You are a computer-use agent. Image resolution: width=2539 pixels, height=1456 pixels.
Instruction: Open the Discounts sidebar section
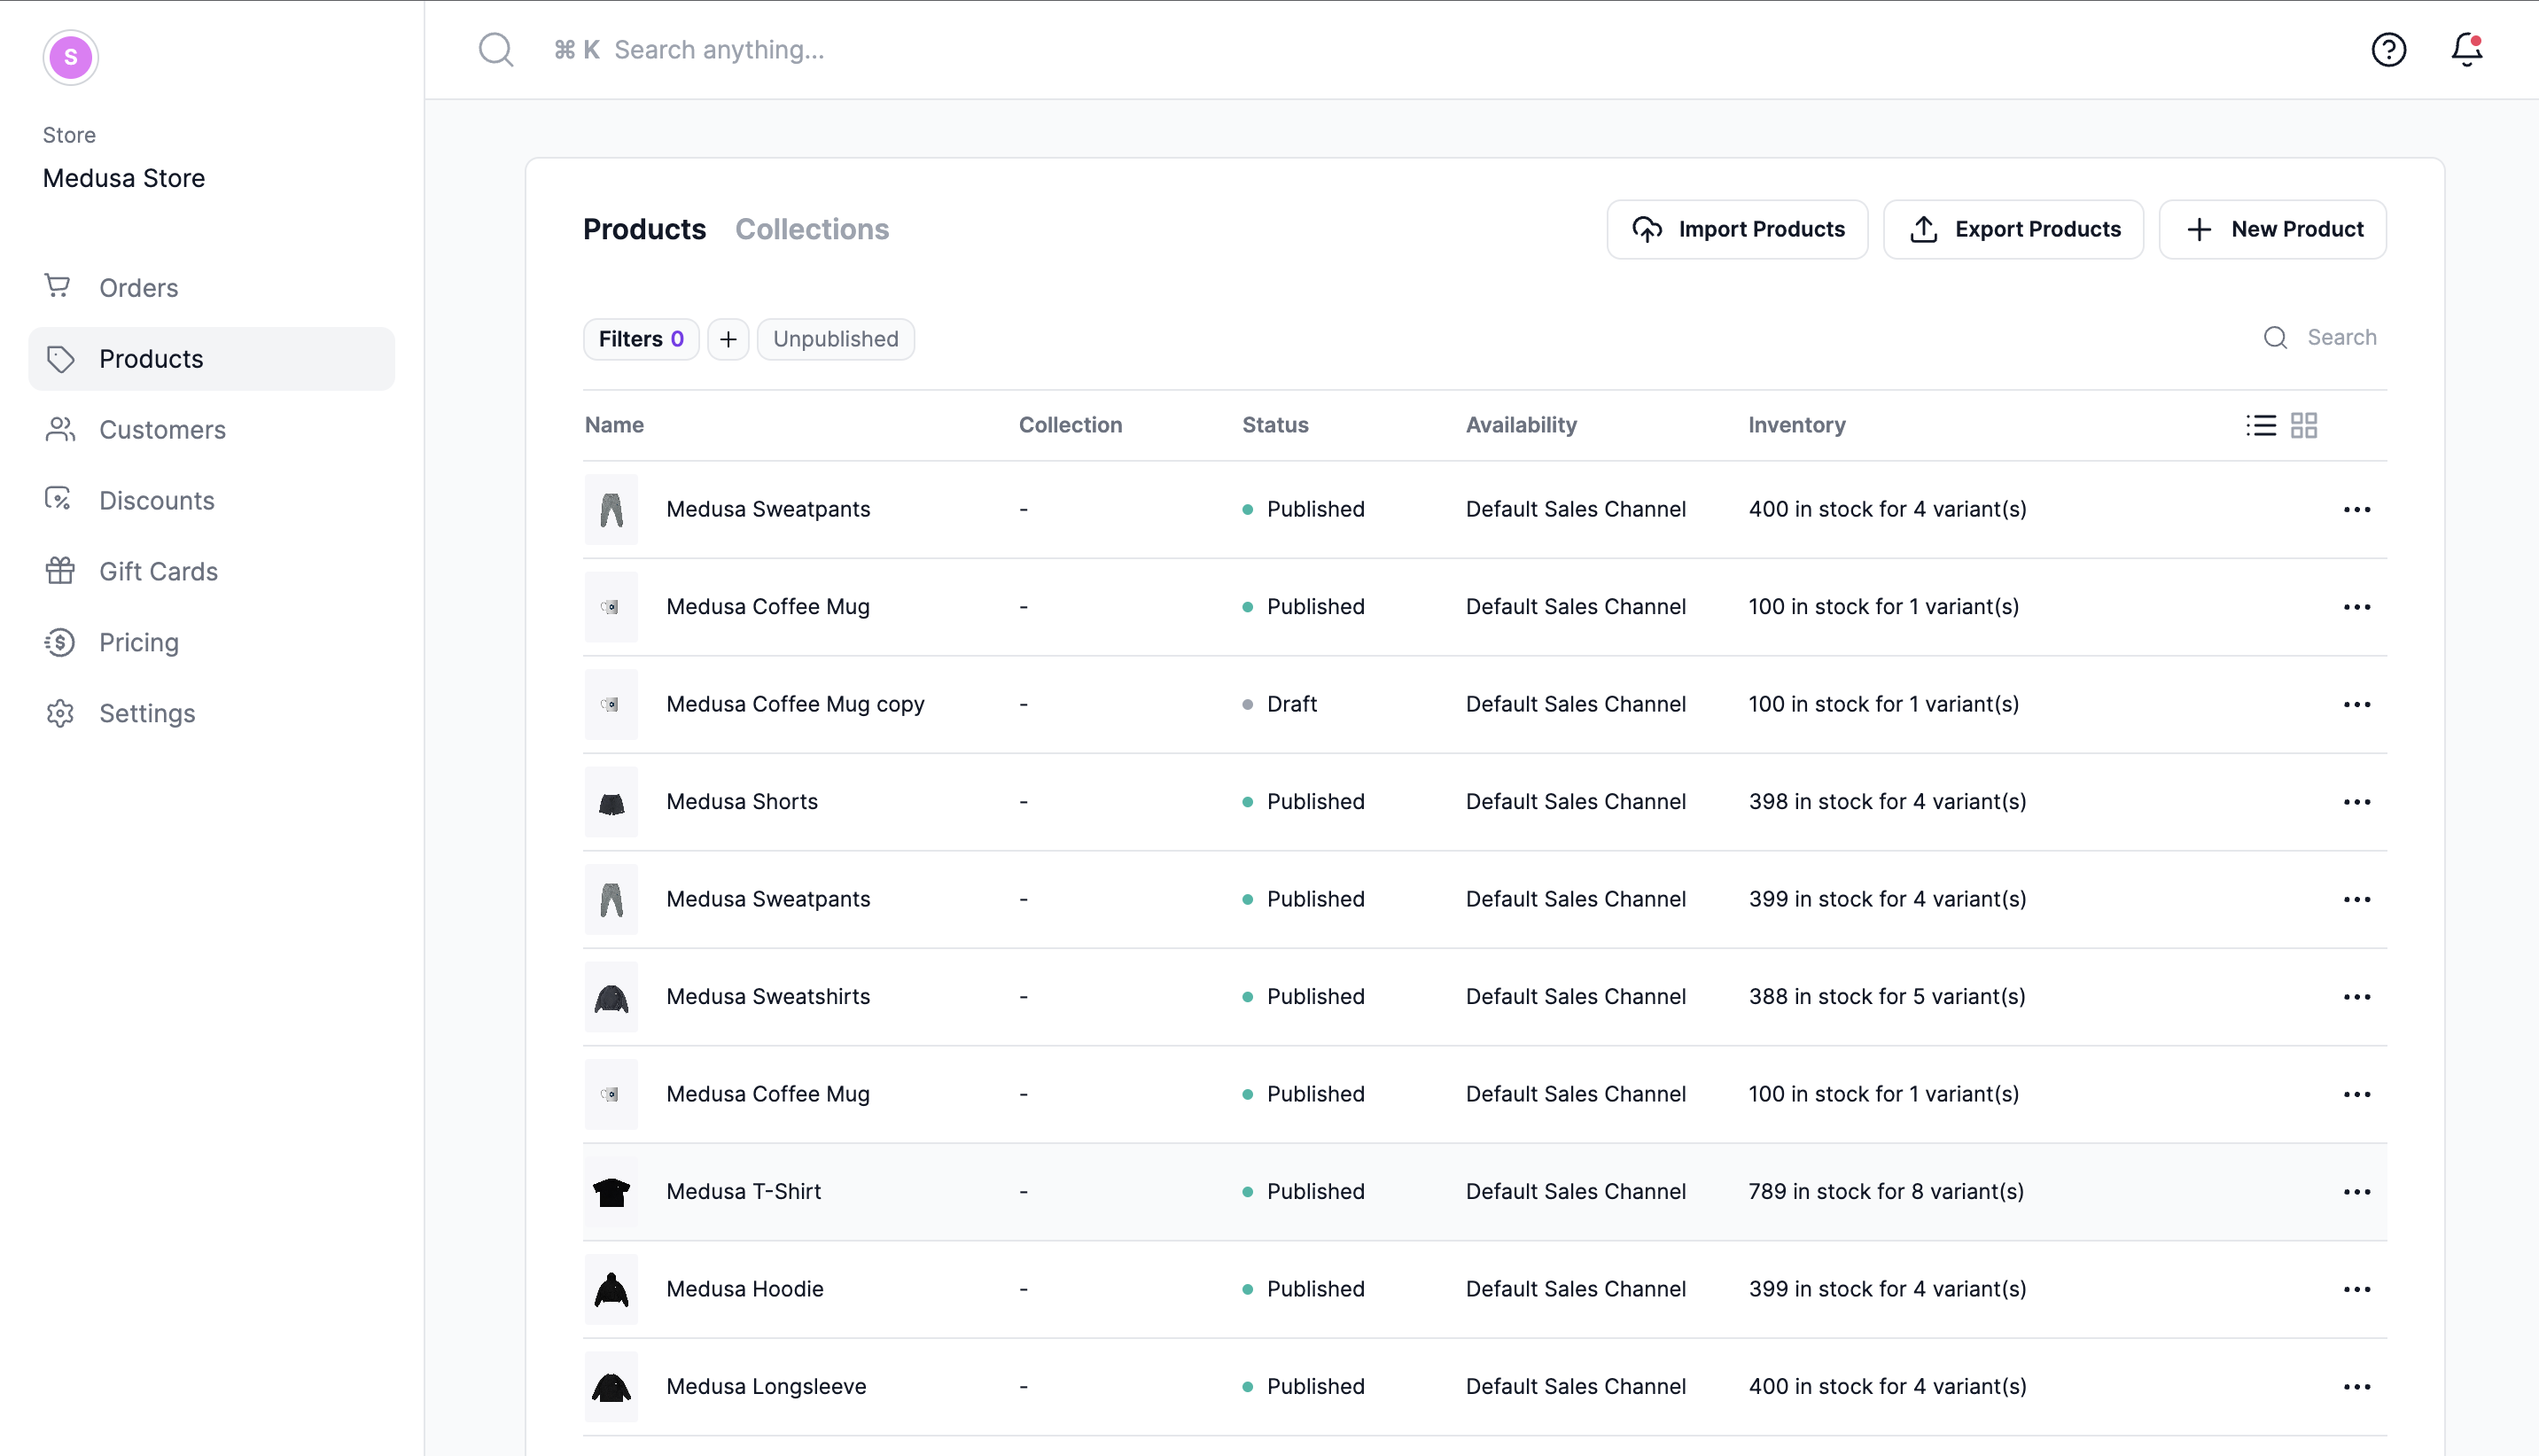156,500
